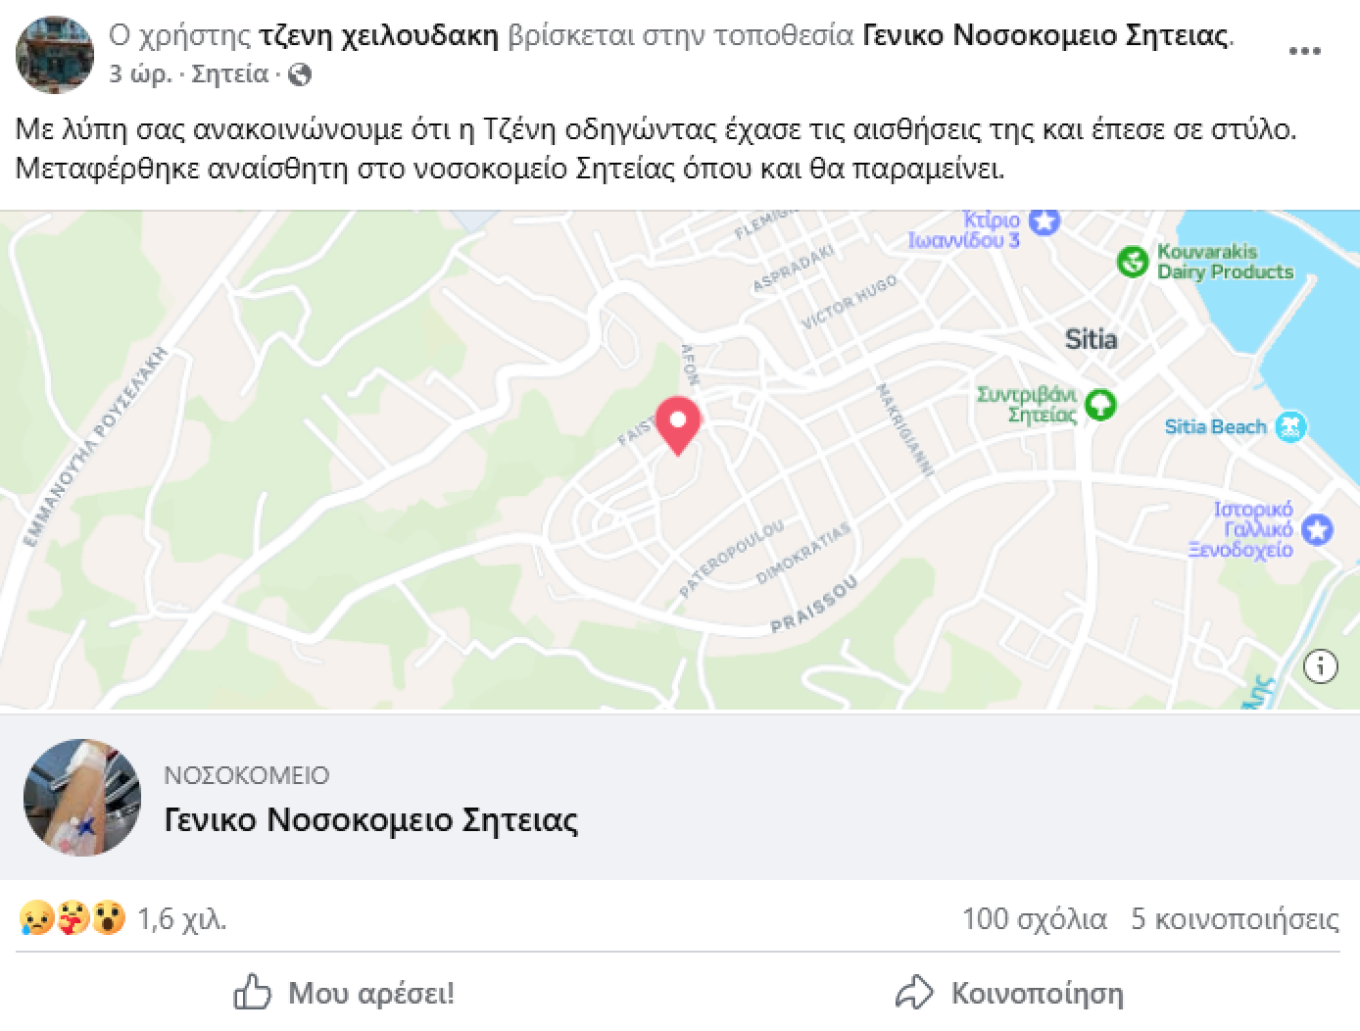Image resolution: width=1360 pixels, height=1031 pixels.
Task: Click the Kouvarakis Dairy Products marker icon
Action: (1132, 262)
